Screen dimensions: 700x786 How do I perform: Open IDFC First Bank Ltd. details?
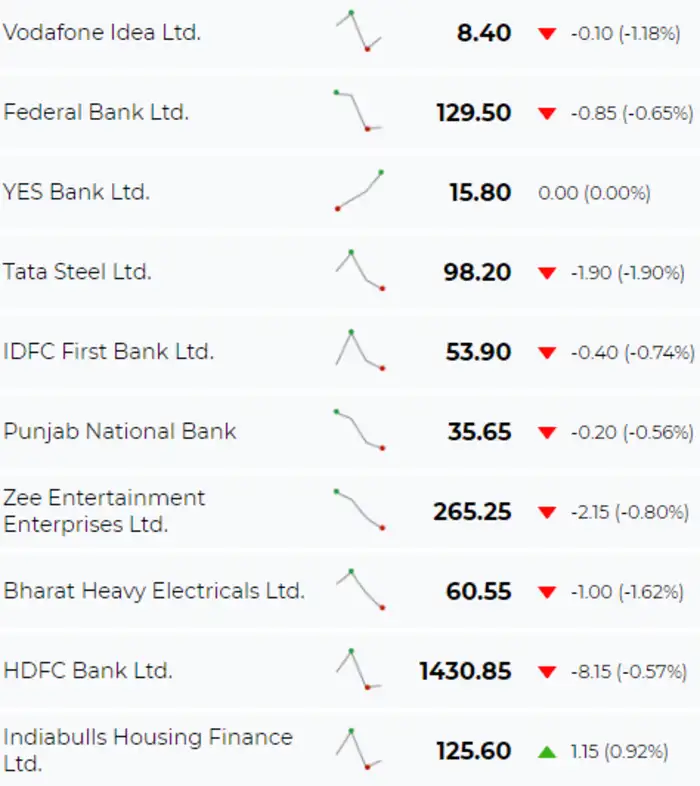(109, 352)
